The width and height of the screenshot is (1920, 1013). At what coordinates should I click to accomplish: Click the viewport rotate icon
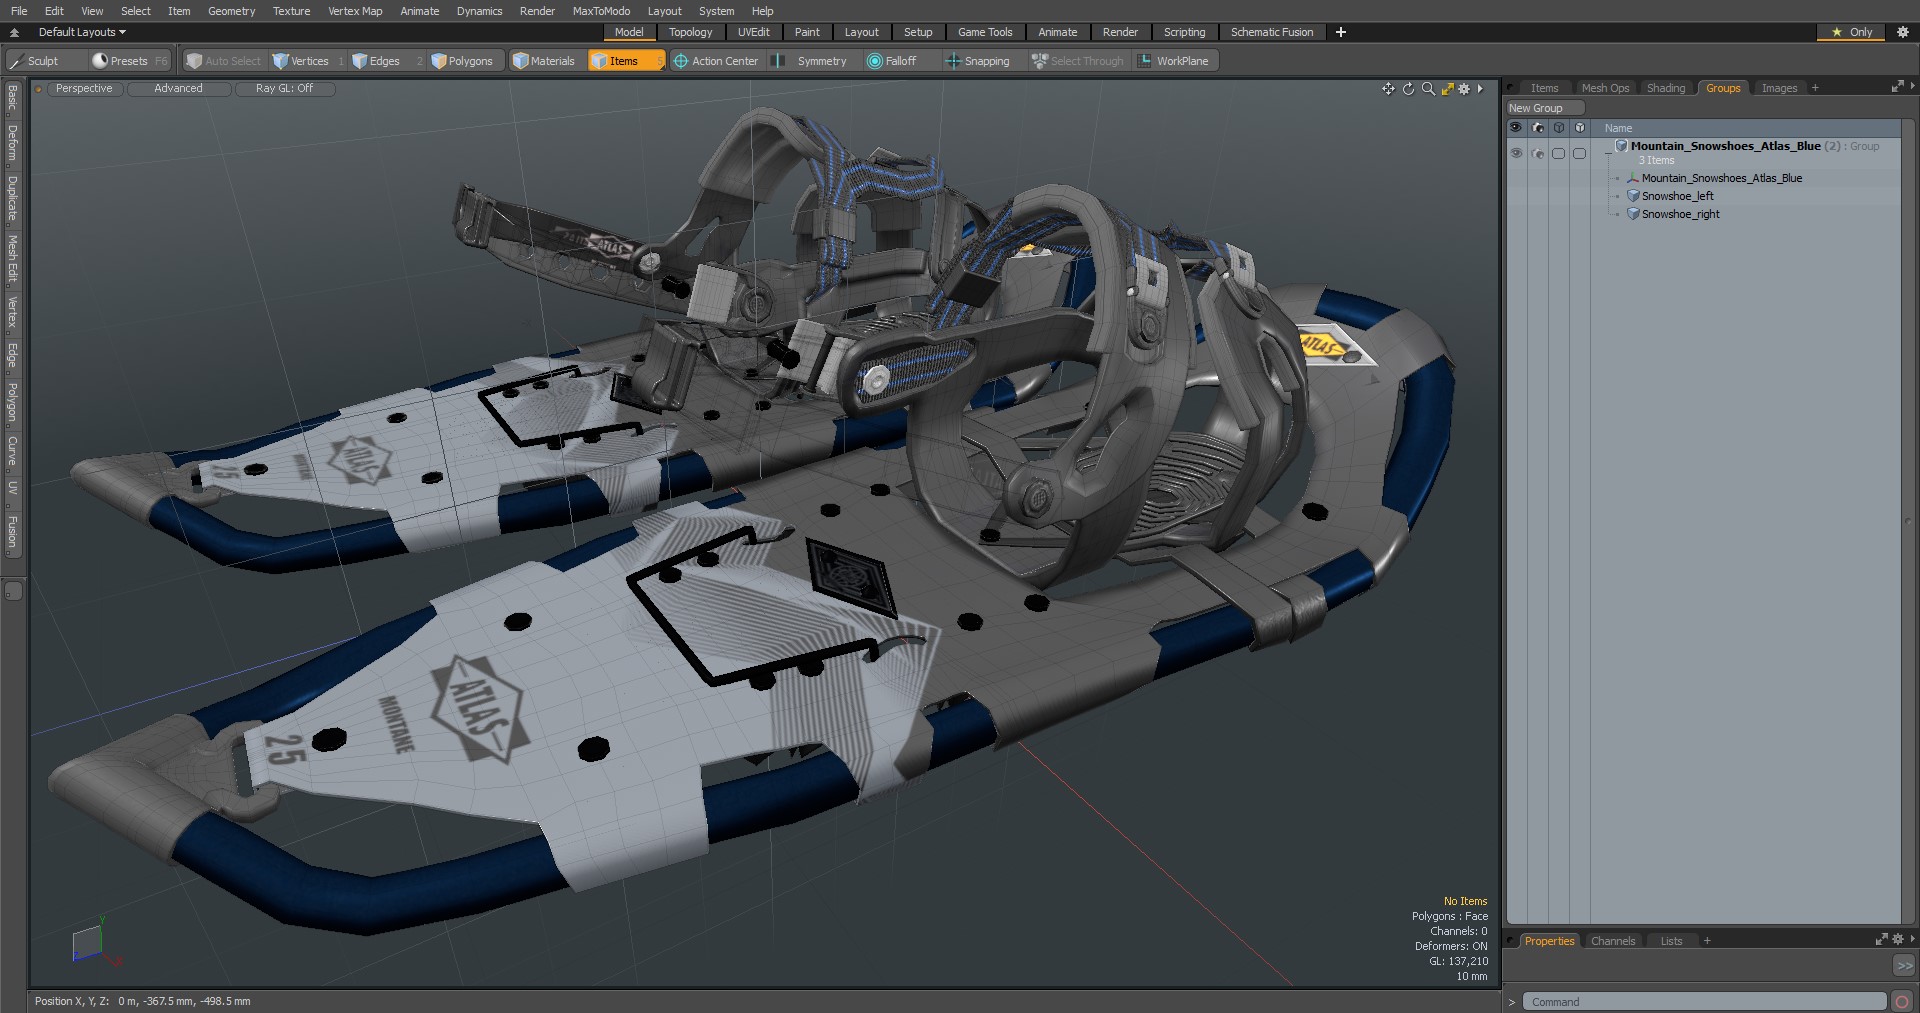click(x=1408, y=89)
